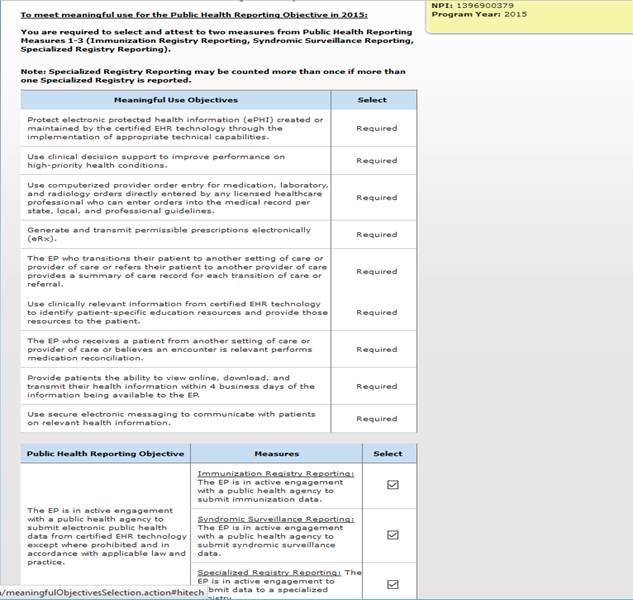Click Required for patient-specific education resources row
Viewport: 633px width, 600px height.
[376, 312]
